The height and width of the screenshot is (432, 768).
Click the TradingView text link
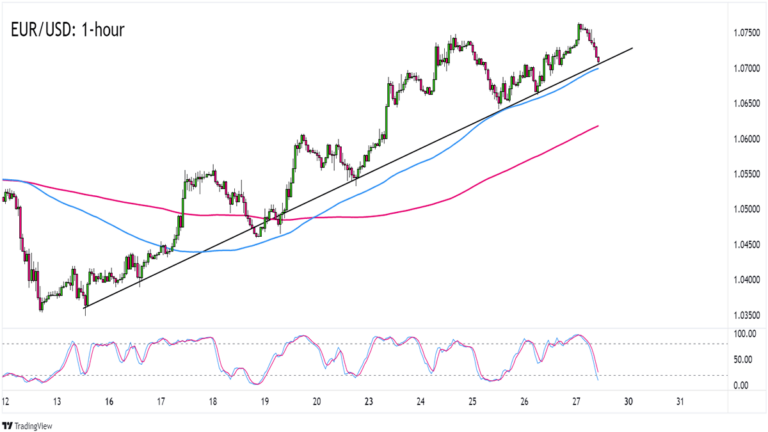point(33,426)
